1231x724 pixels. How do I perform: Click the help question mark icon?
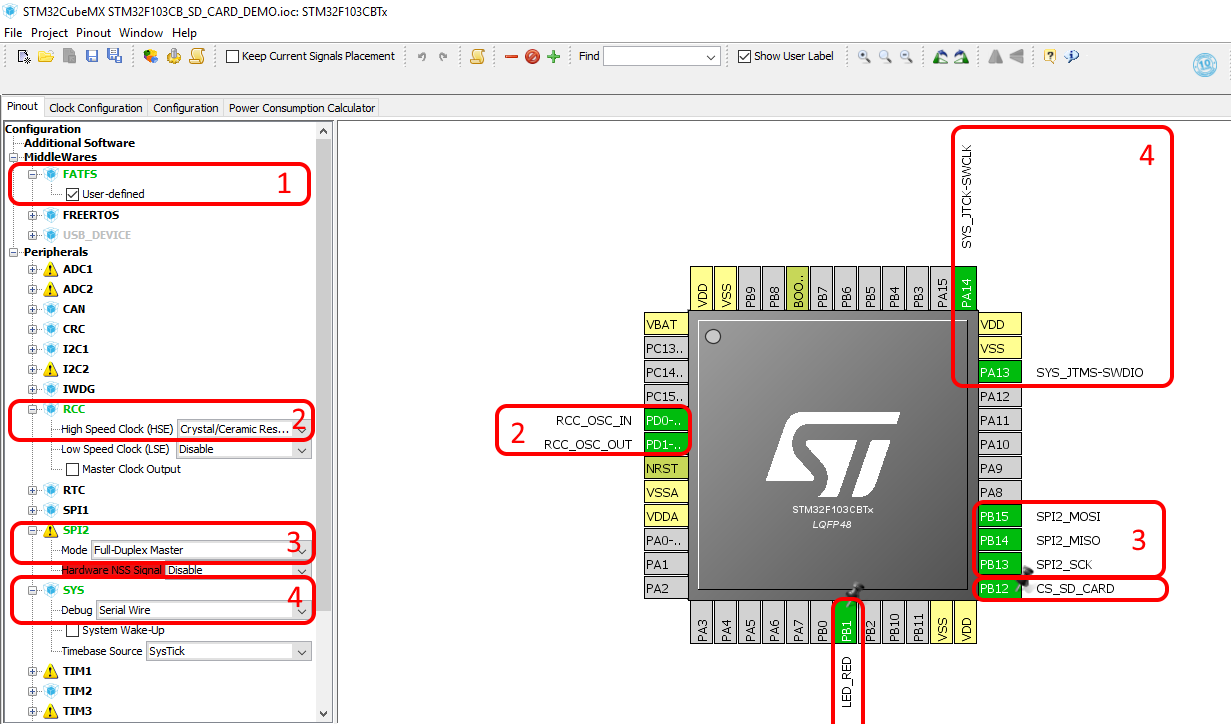[x=1048, y=57]
